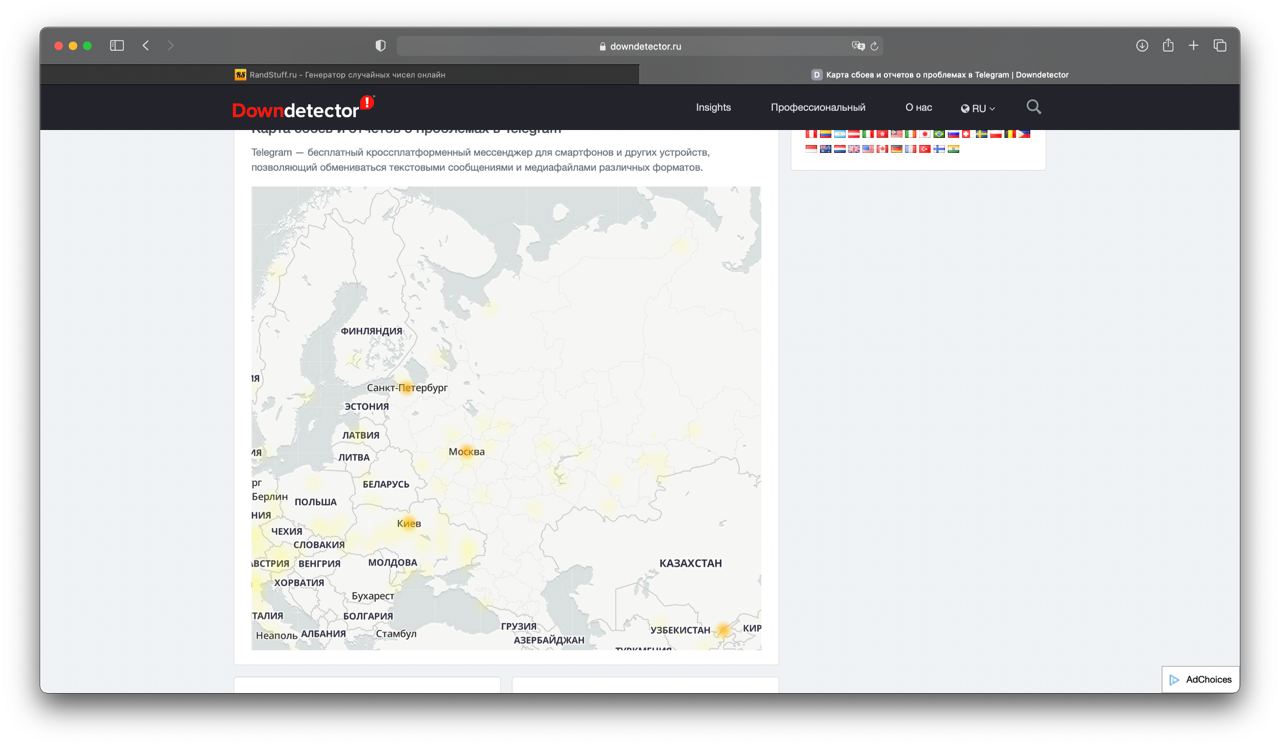This screenshot has height=746, width=1280.
Task: Open the Privacy Report shield icon
Action: click(380, 46)
